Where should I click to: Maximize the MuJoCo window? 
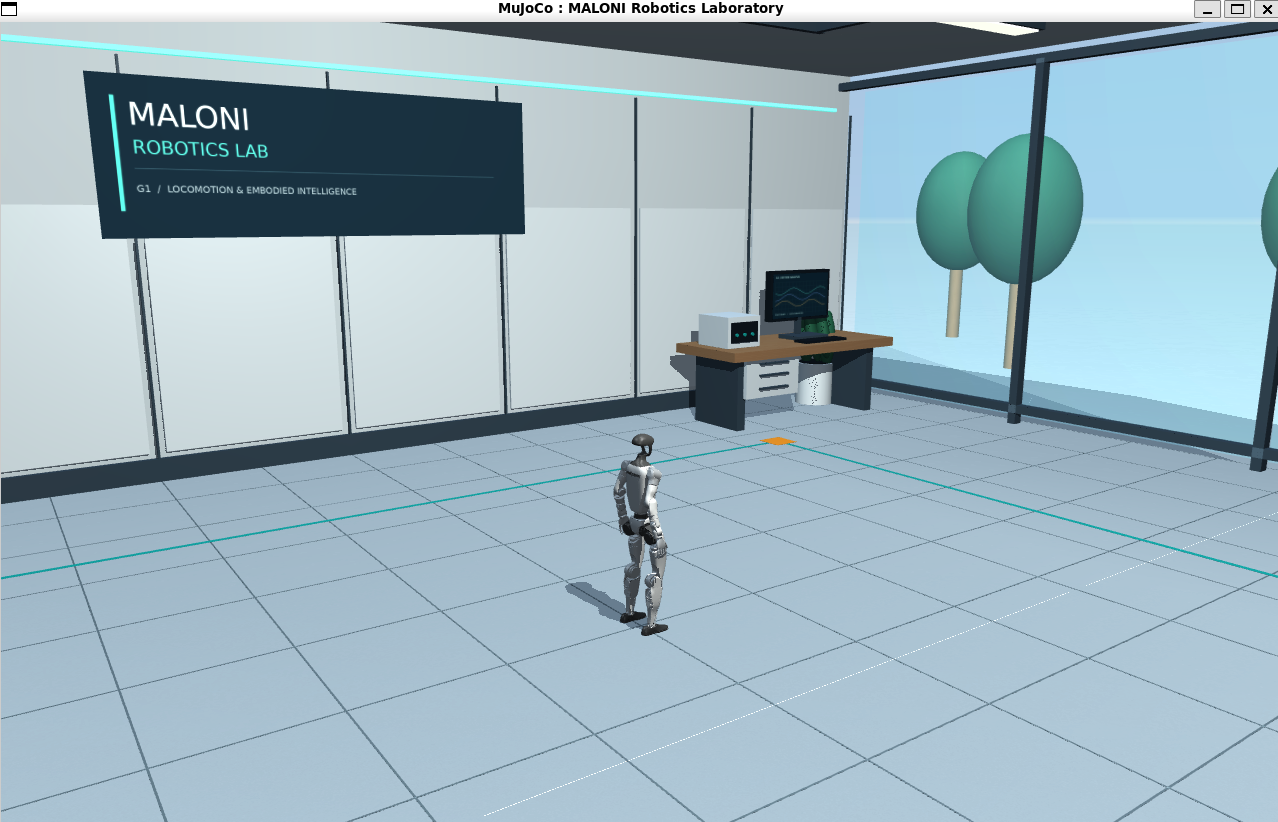[1237, 8]
